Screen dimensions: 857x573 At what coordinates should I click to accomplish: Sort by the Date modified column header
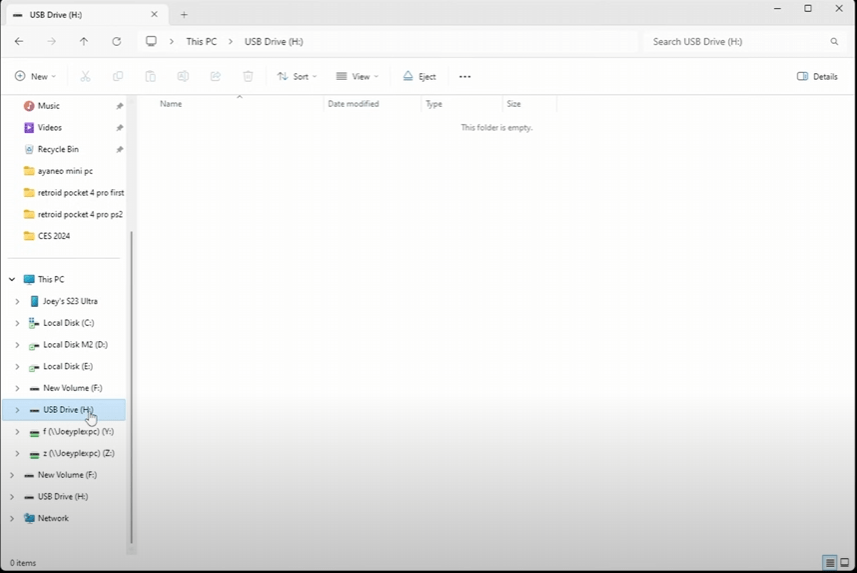pos(353,104)
